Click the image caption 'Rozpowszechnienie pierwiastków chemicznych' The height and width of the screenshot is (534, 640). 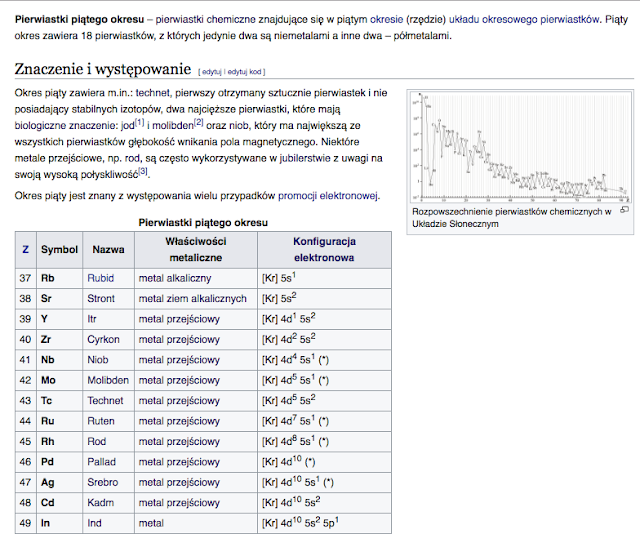point(511,218)
